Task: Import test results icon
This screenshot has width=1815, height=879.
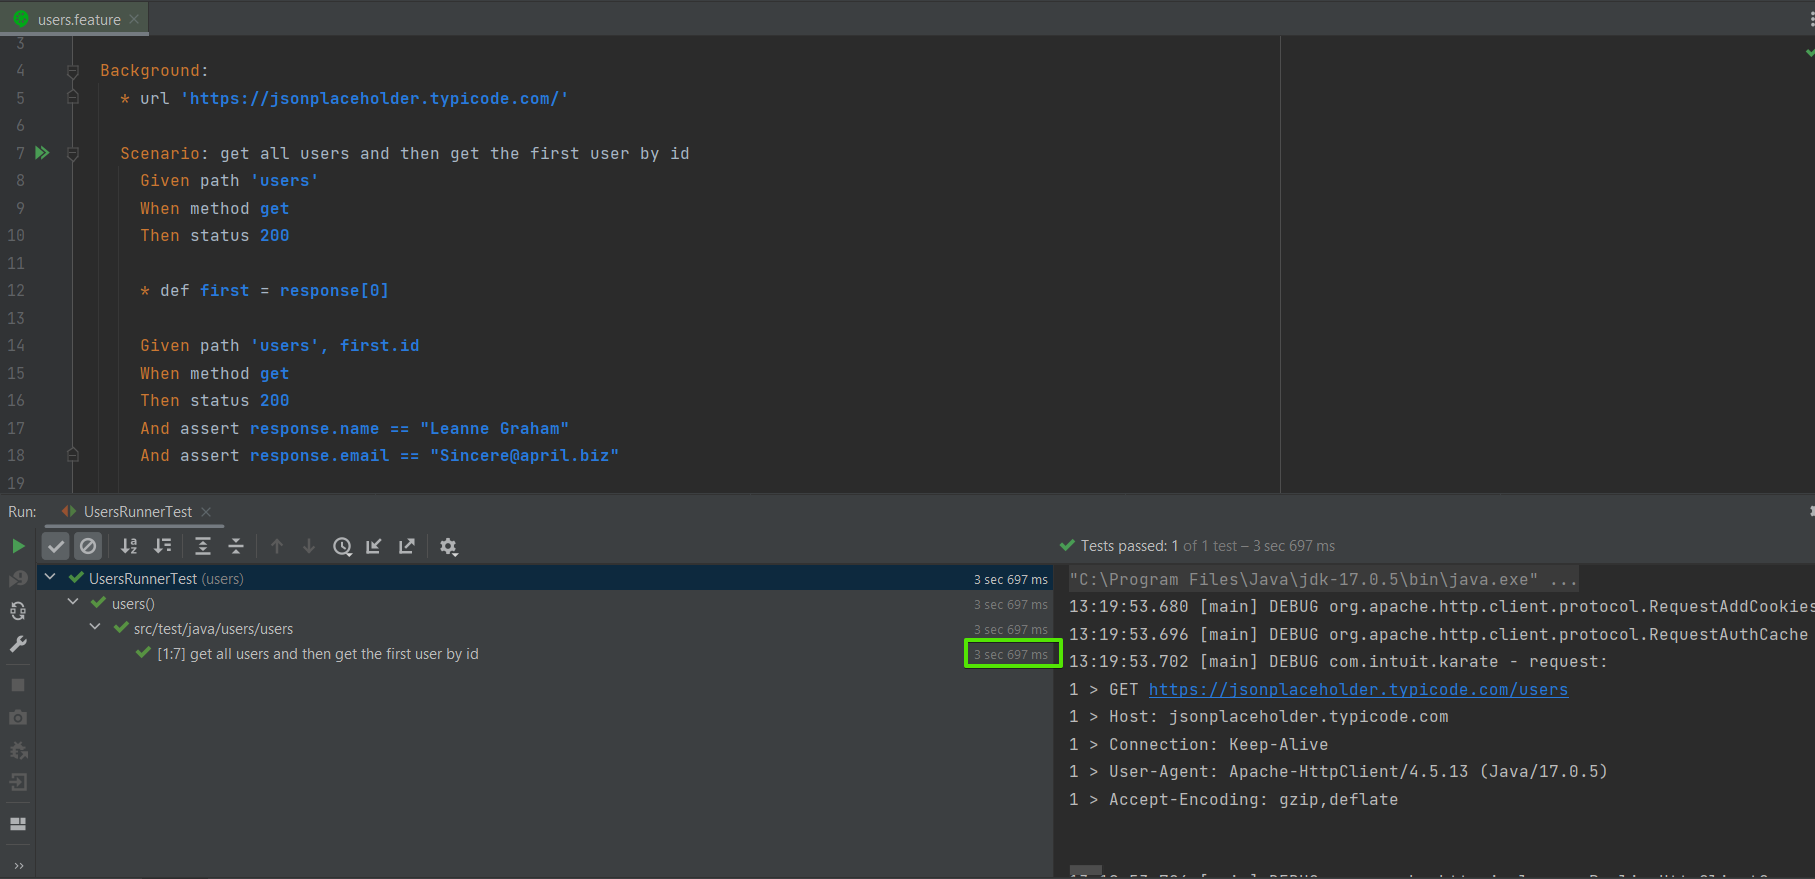Action: click(x=374, y=546)
